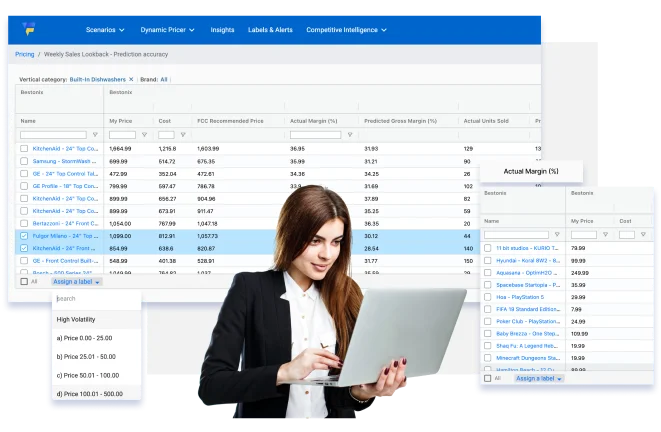Open Labels & Alerts menu item
661x432 pixels.
270,30
